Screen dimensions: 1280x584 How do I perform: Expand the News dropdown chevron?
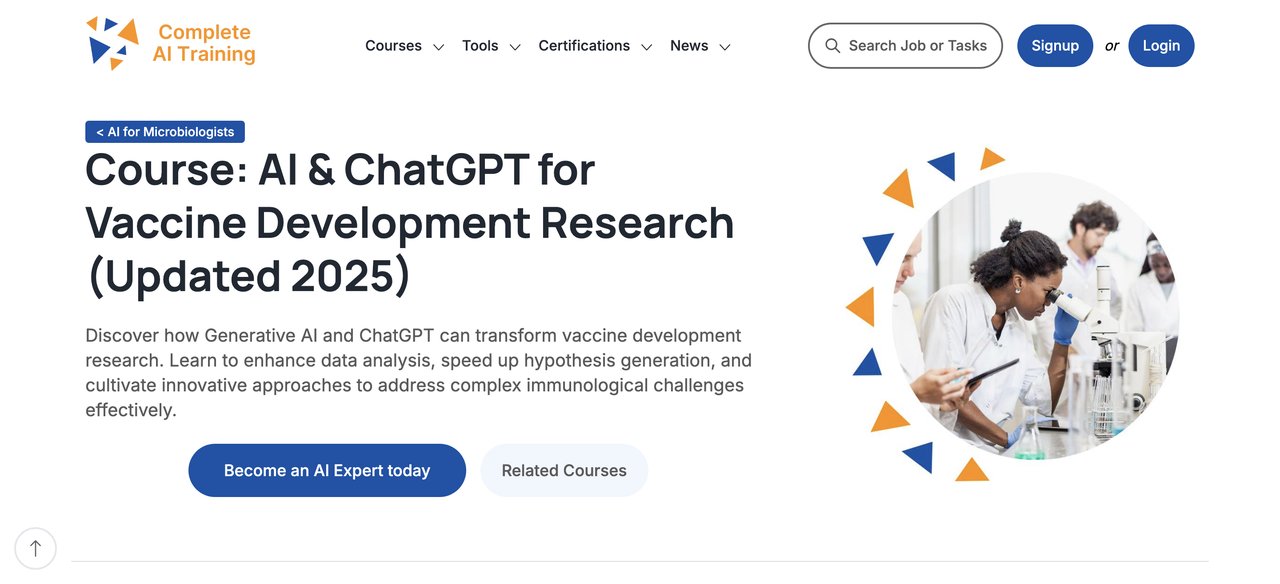click(x=725, y=47)
